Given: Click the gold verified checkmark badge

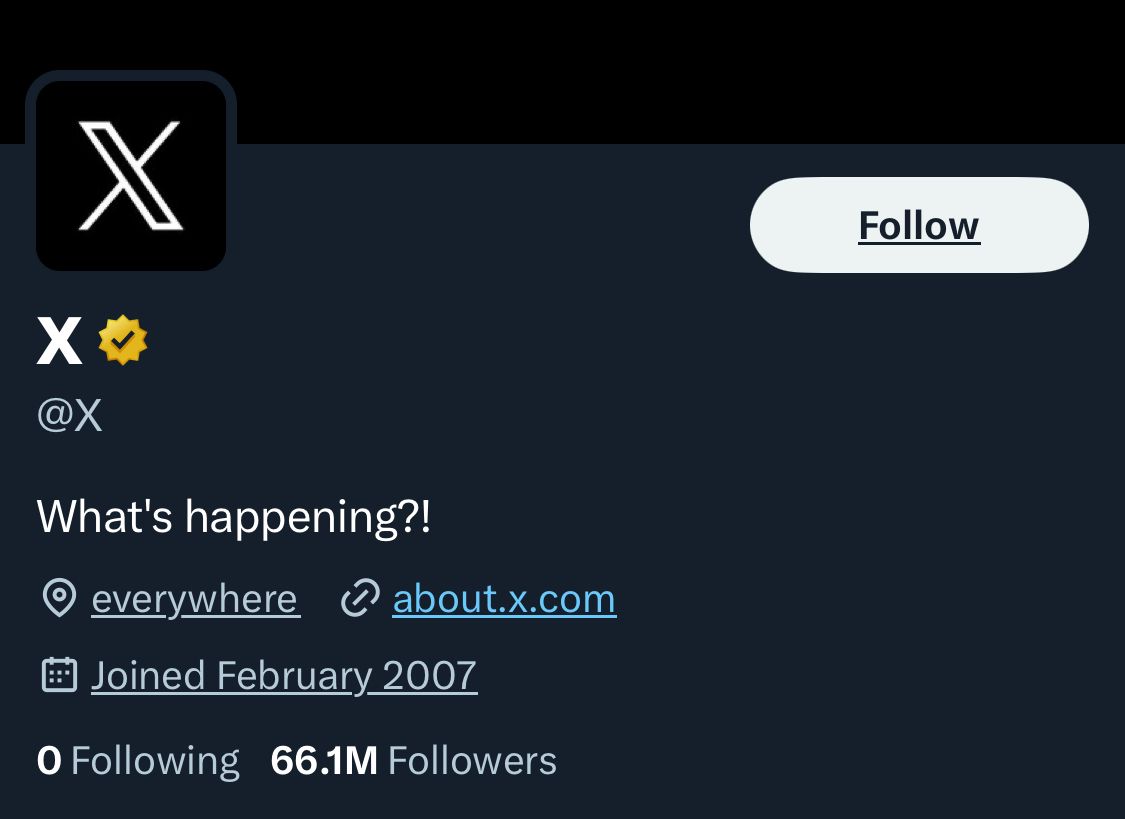Looking at the screenshot, I should (x=122, y=341).
